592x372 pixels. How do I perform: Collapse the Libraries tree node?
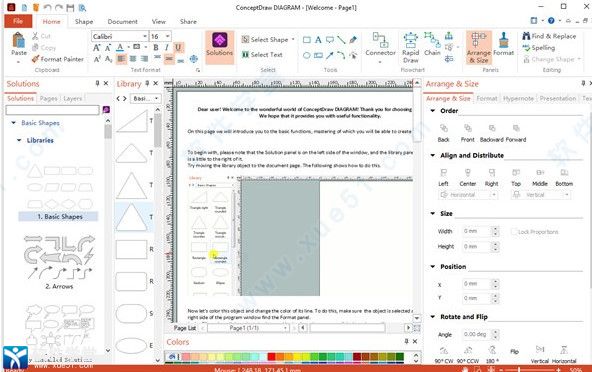tap(19, 140)
